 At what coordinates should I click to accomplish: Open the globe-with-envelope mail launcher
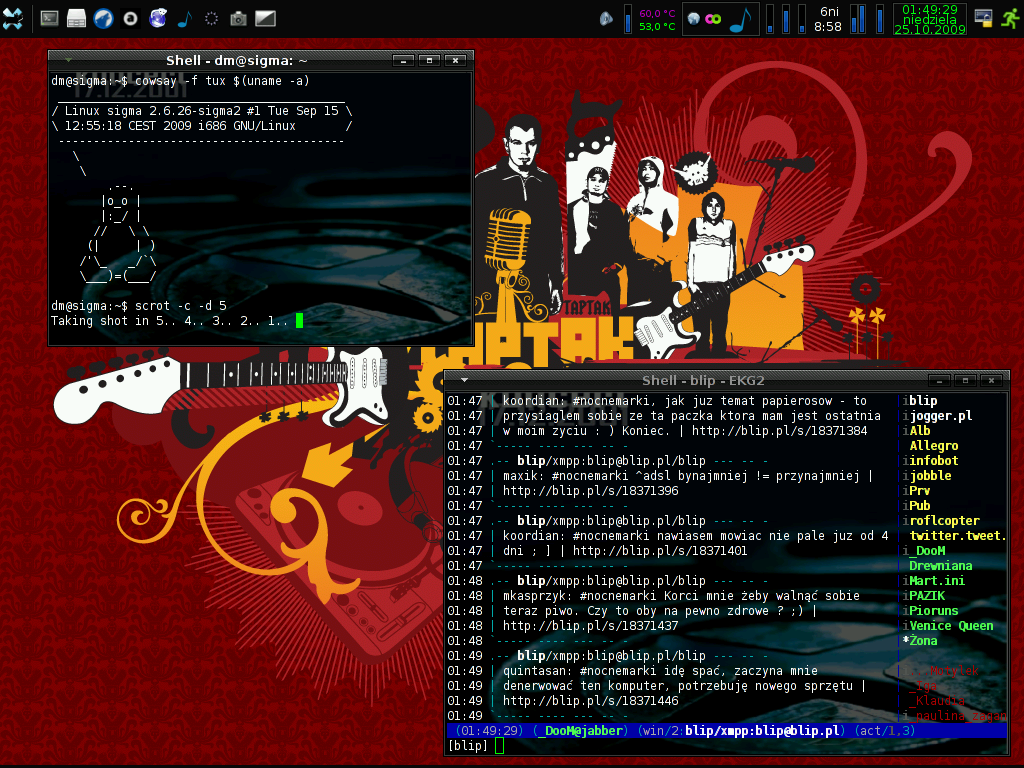(158, 18)
